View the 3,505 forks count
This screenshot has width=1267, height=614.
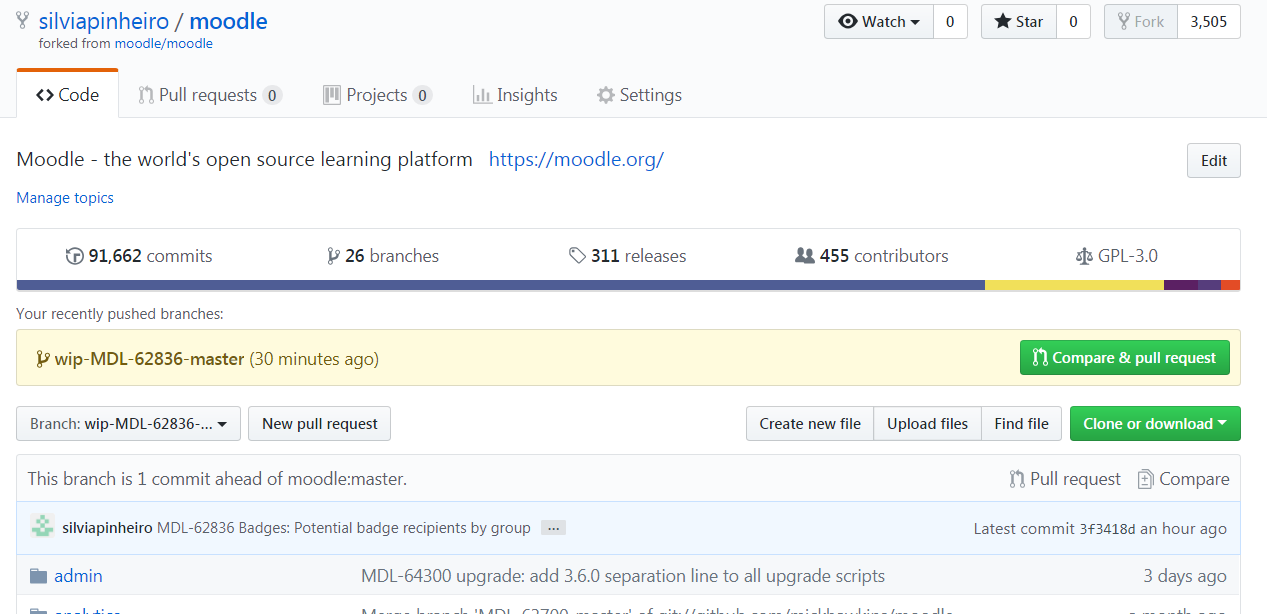pyautogui.click(x=1209, y=22)
